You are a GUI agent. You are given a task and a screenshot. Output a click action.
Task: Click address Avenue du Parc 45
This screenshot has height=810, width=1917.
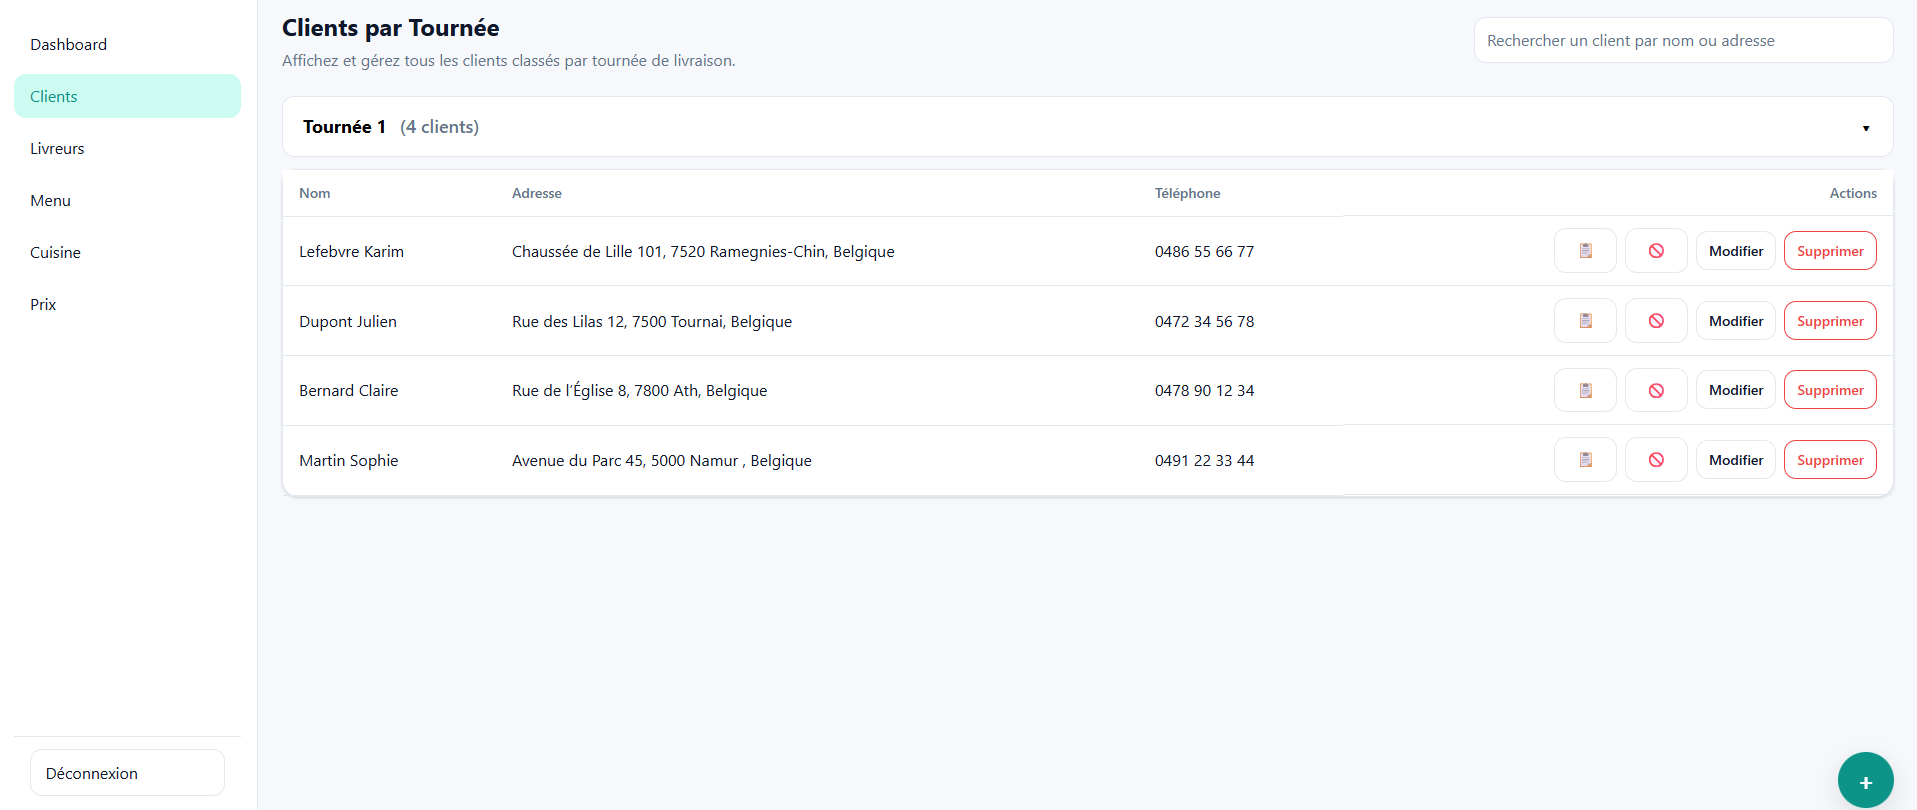point(662,460)
